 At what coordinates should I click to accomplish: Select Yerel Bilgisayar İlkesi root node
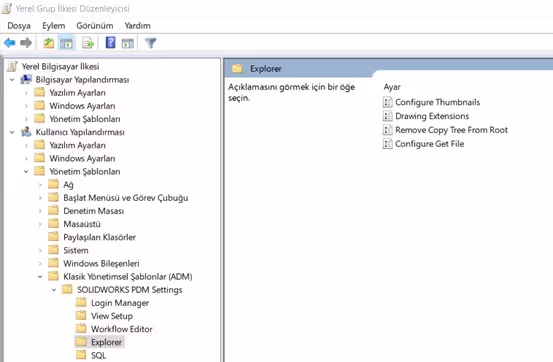60,66
